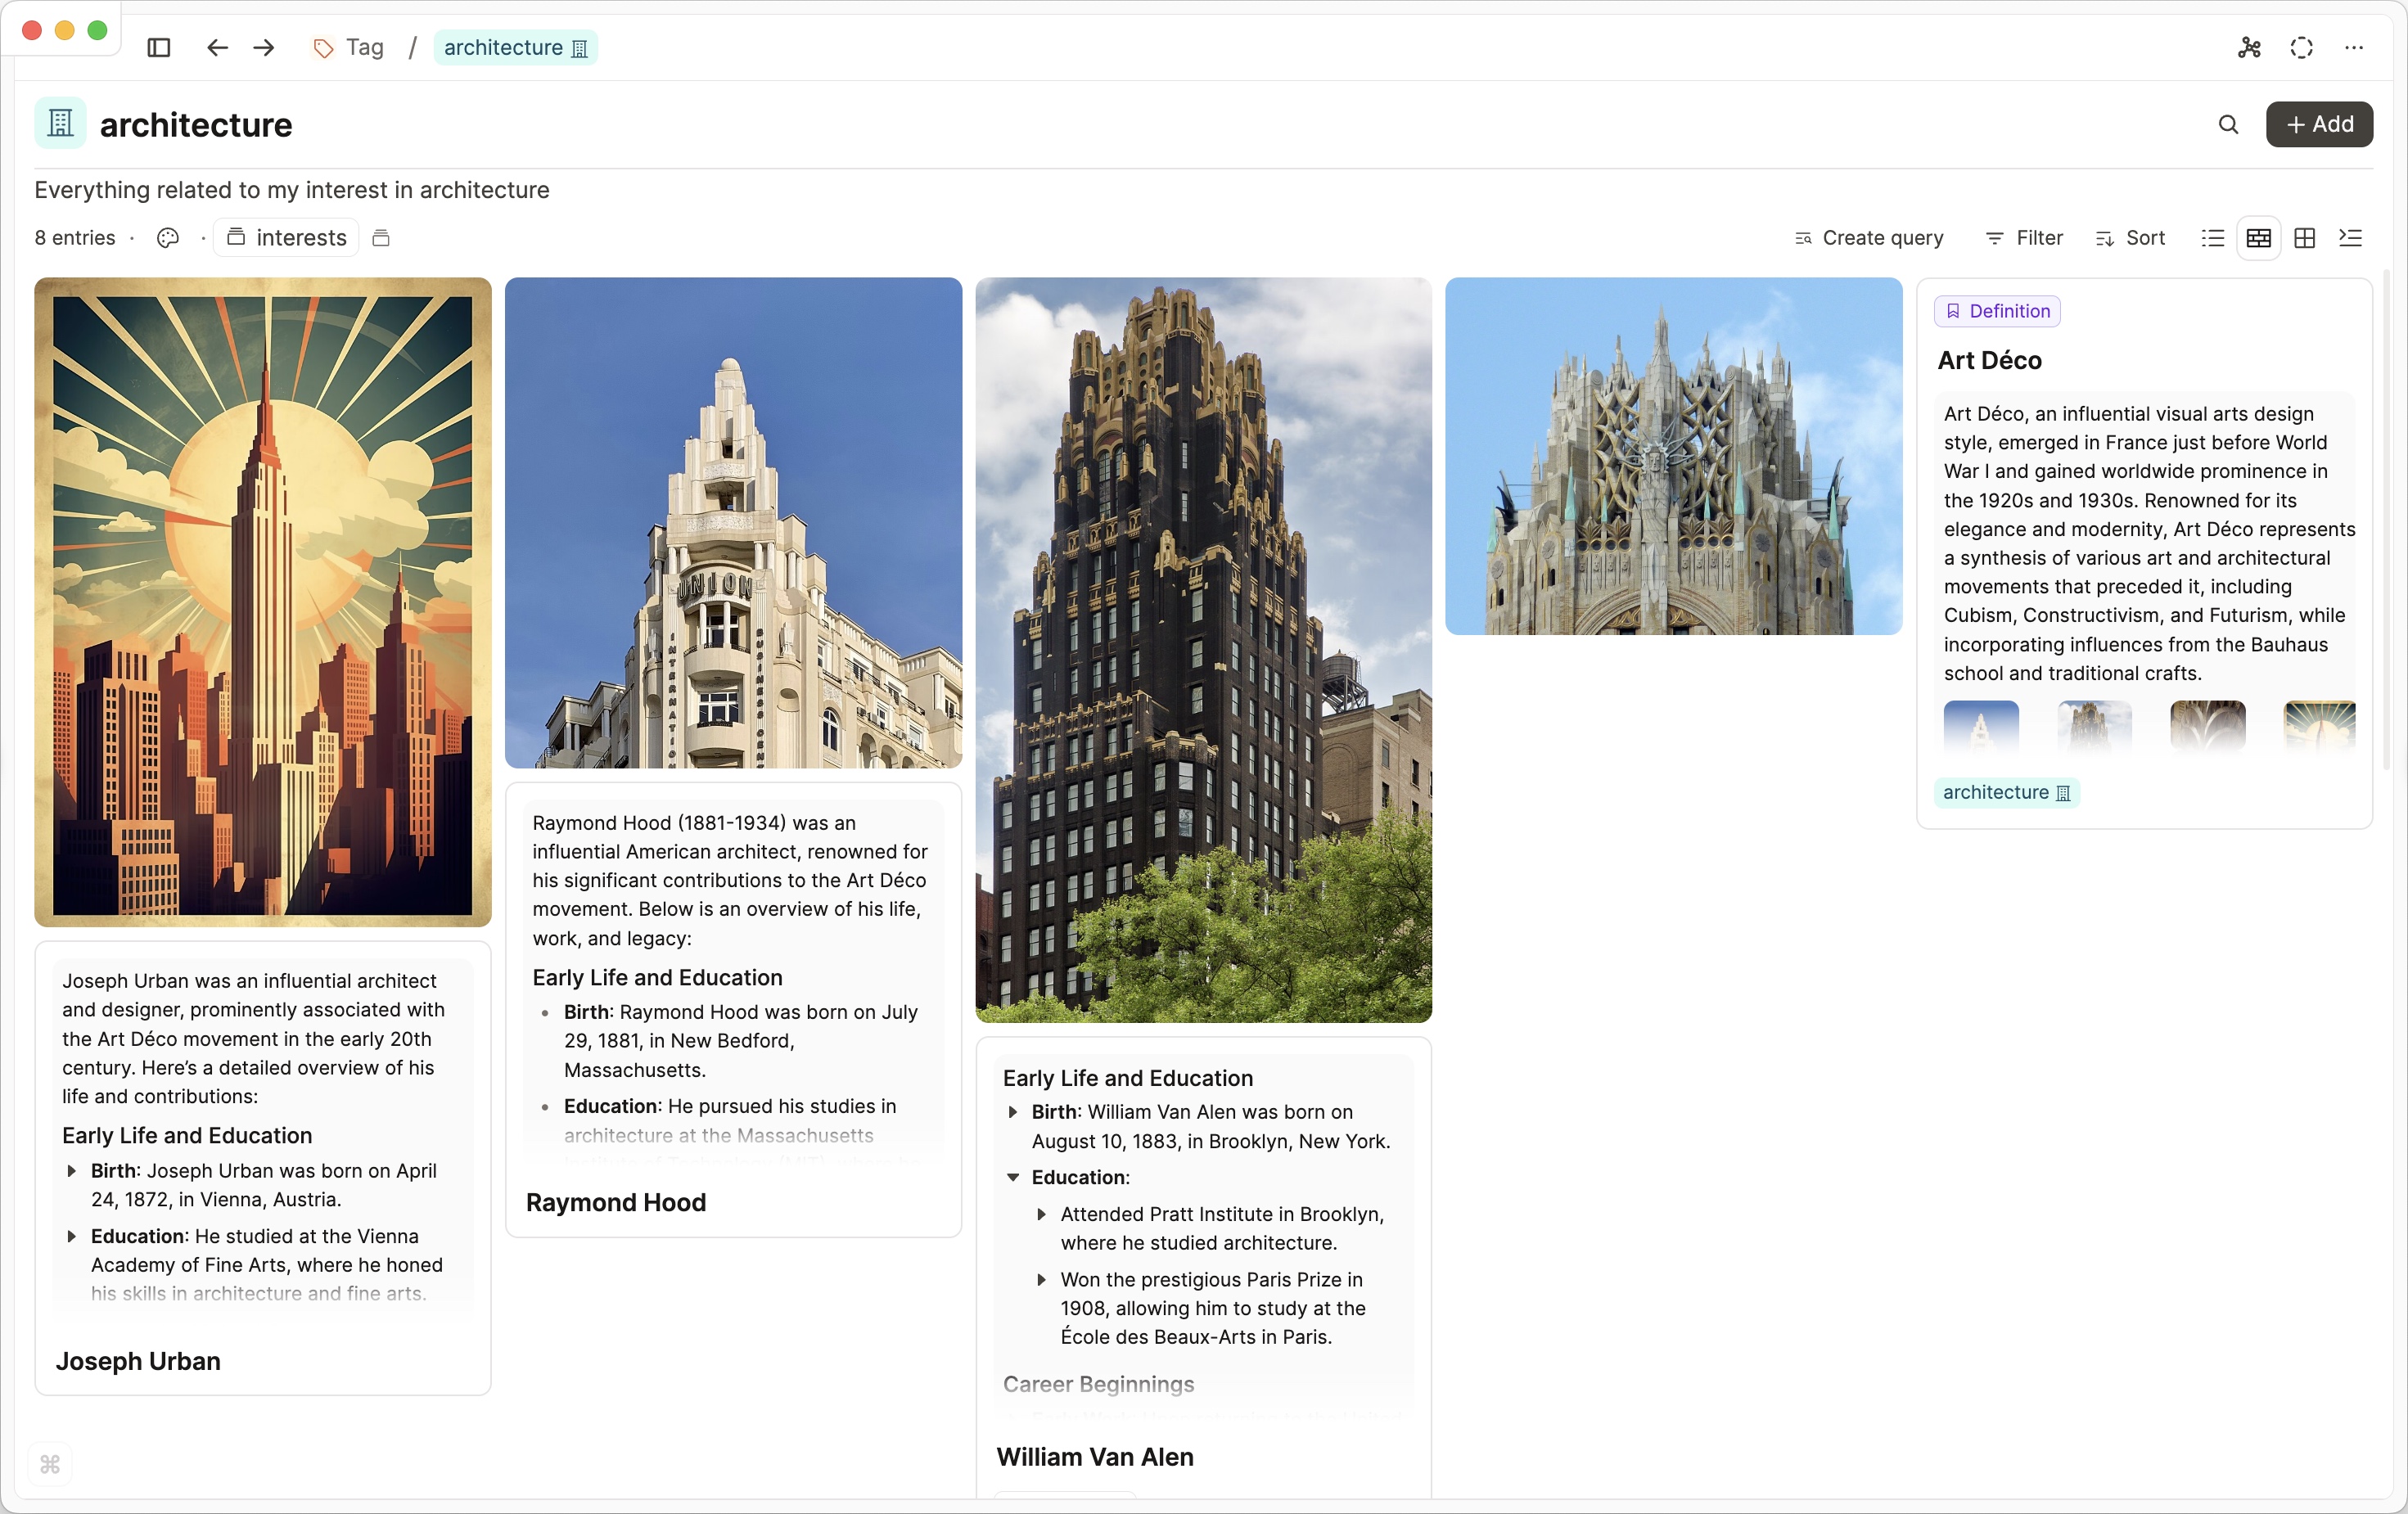Expand the Attended Pratt Institute bullet
Image resolution: width=2408 pixels, height=1514 pixels.
[x=1041, y=1214]
